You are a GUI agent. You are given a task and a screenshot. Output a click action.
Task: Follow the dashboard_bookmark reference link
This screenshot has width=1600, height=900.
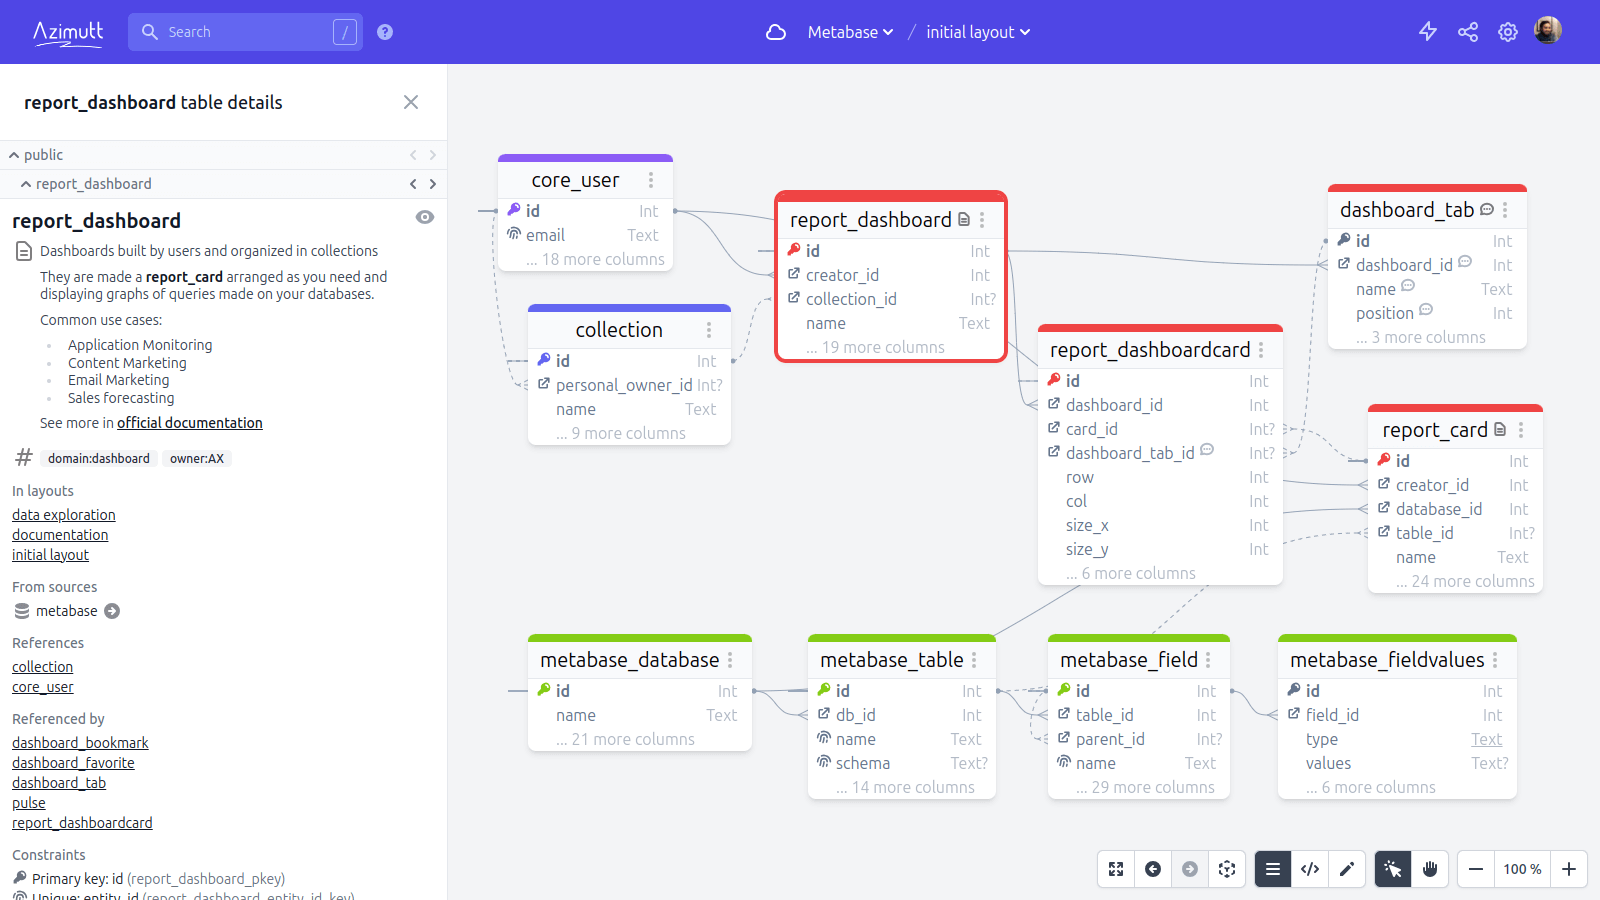(x=80, y=742)
